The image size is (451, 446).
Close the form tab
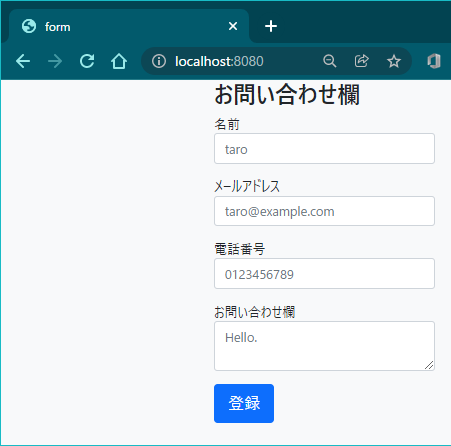click(233, 26)
